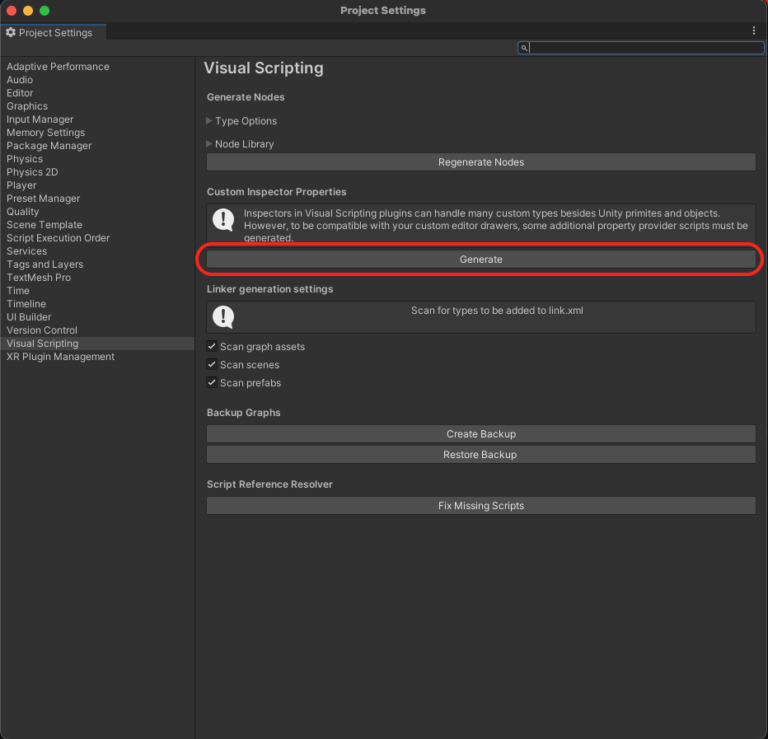Select XR Plugin Management in sidebar
The width and height of the screenshot is (768, 739).
pyautogui.click(x=60, y=357)
